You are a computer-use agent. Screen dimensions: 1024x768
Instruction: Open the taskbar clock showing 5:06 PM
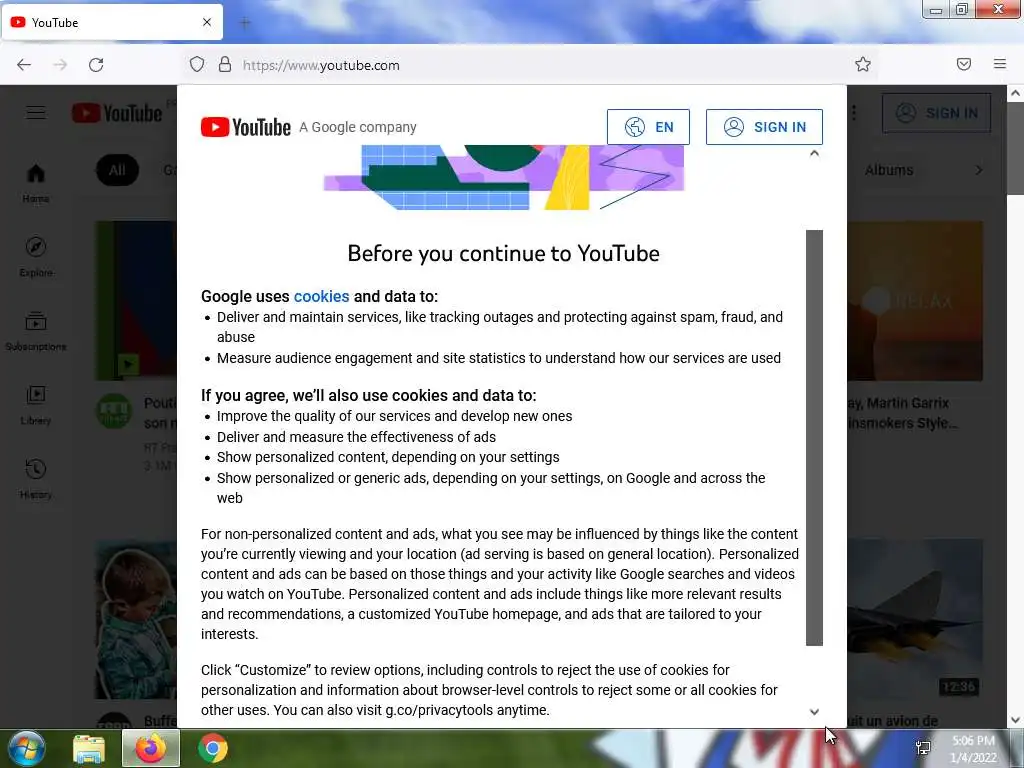tap(974, 749)
